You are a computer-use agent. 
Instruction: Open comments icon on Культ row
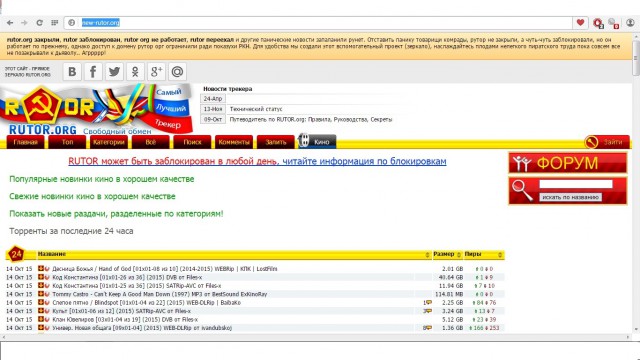coord(429,311)
